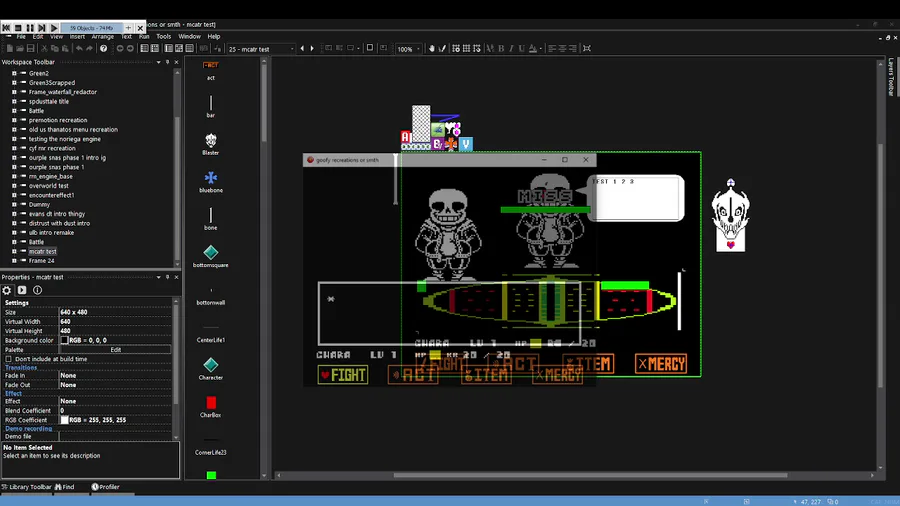900x506 pixels.
Task: Switch to the Profiler tab
Action: (106, 487)
